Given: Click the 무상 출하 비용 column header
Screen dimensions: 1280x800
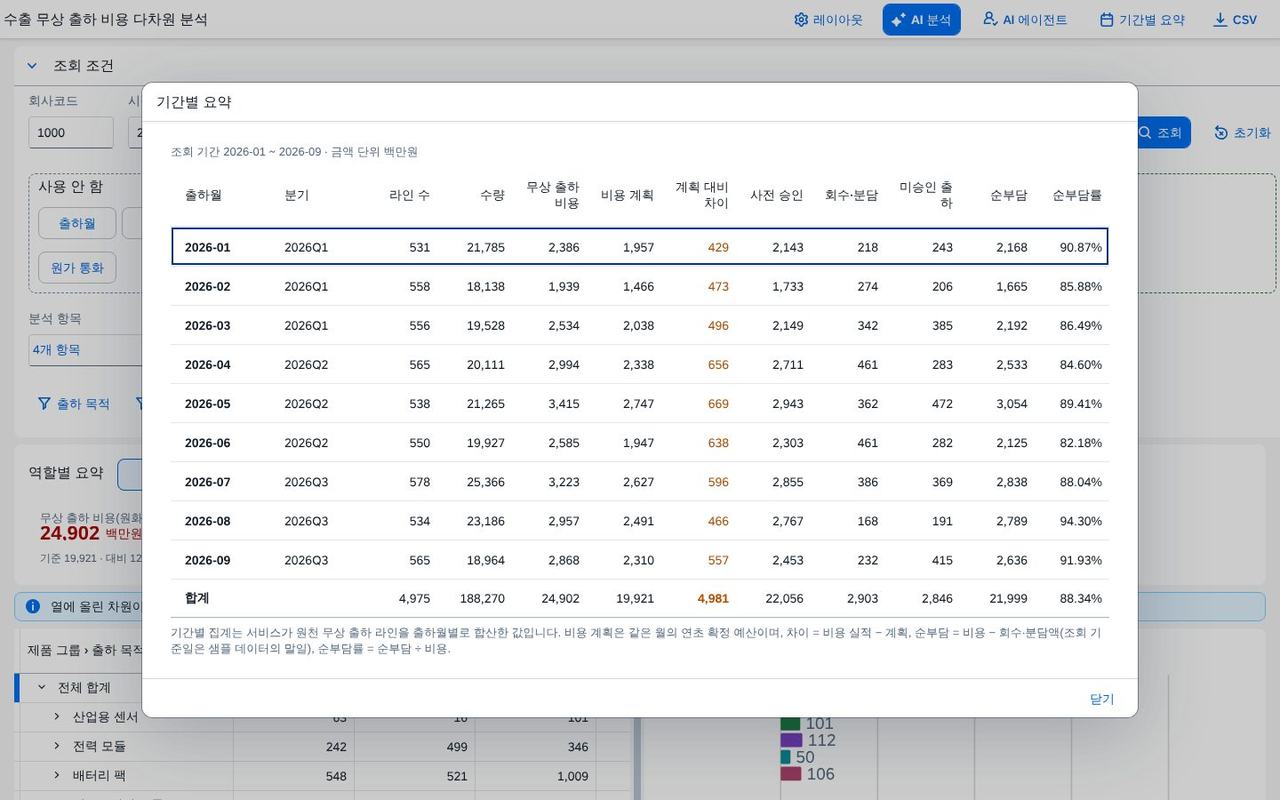Looking at the screenshot, I should click(553, 195).
